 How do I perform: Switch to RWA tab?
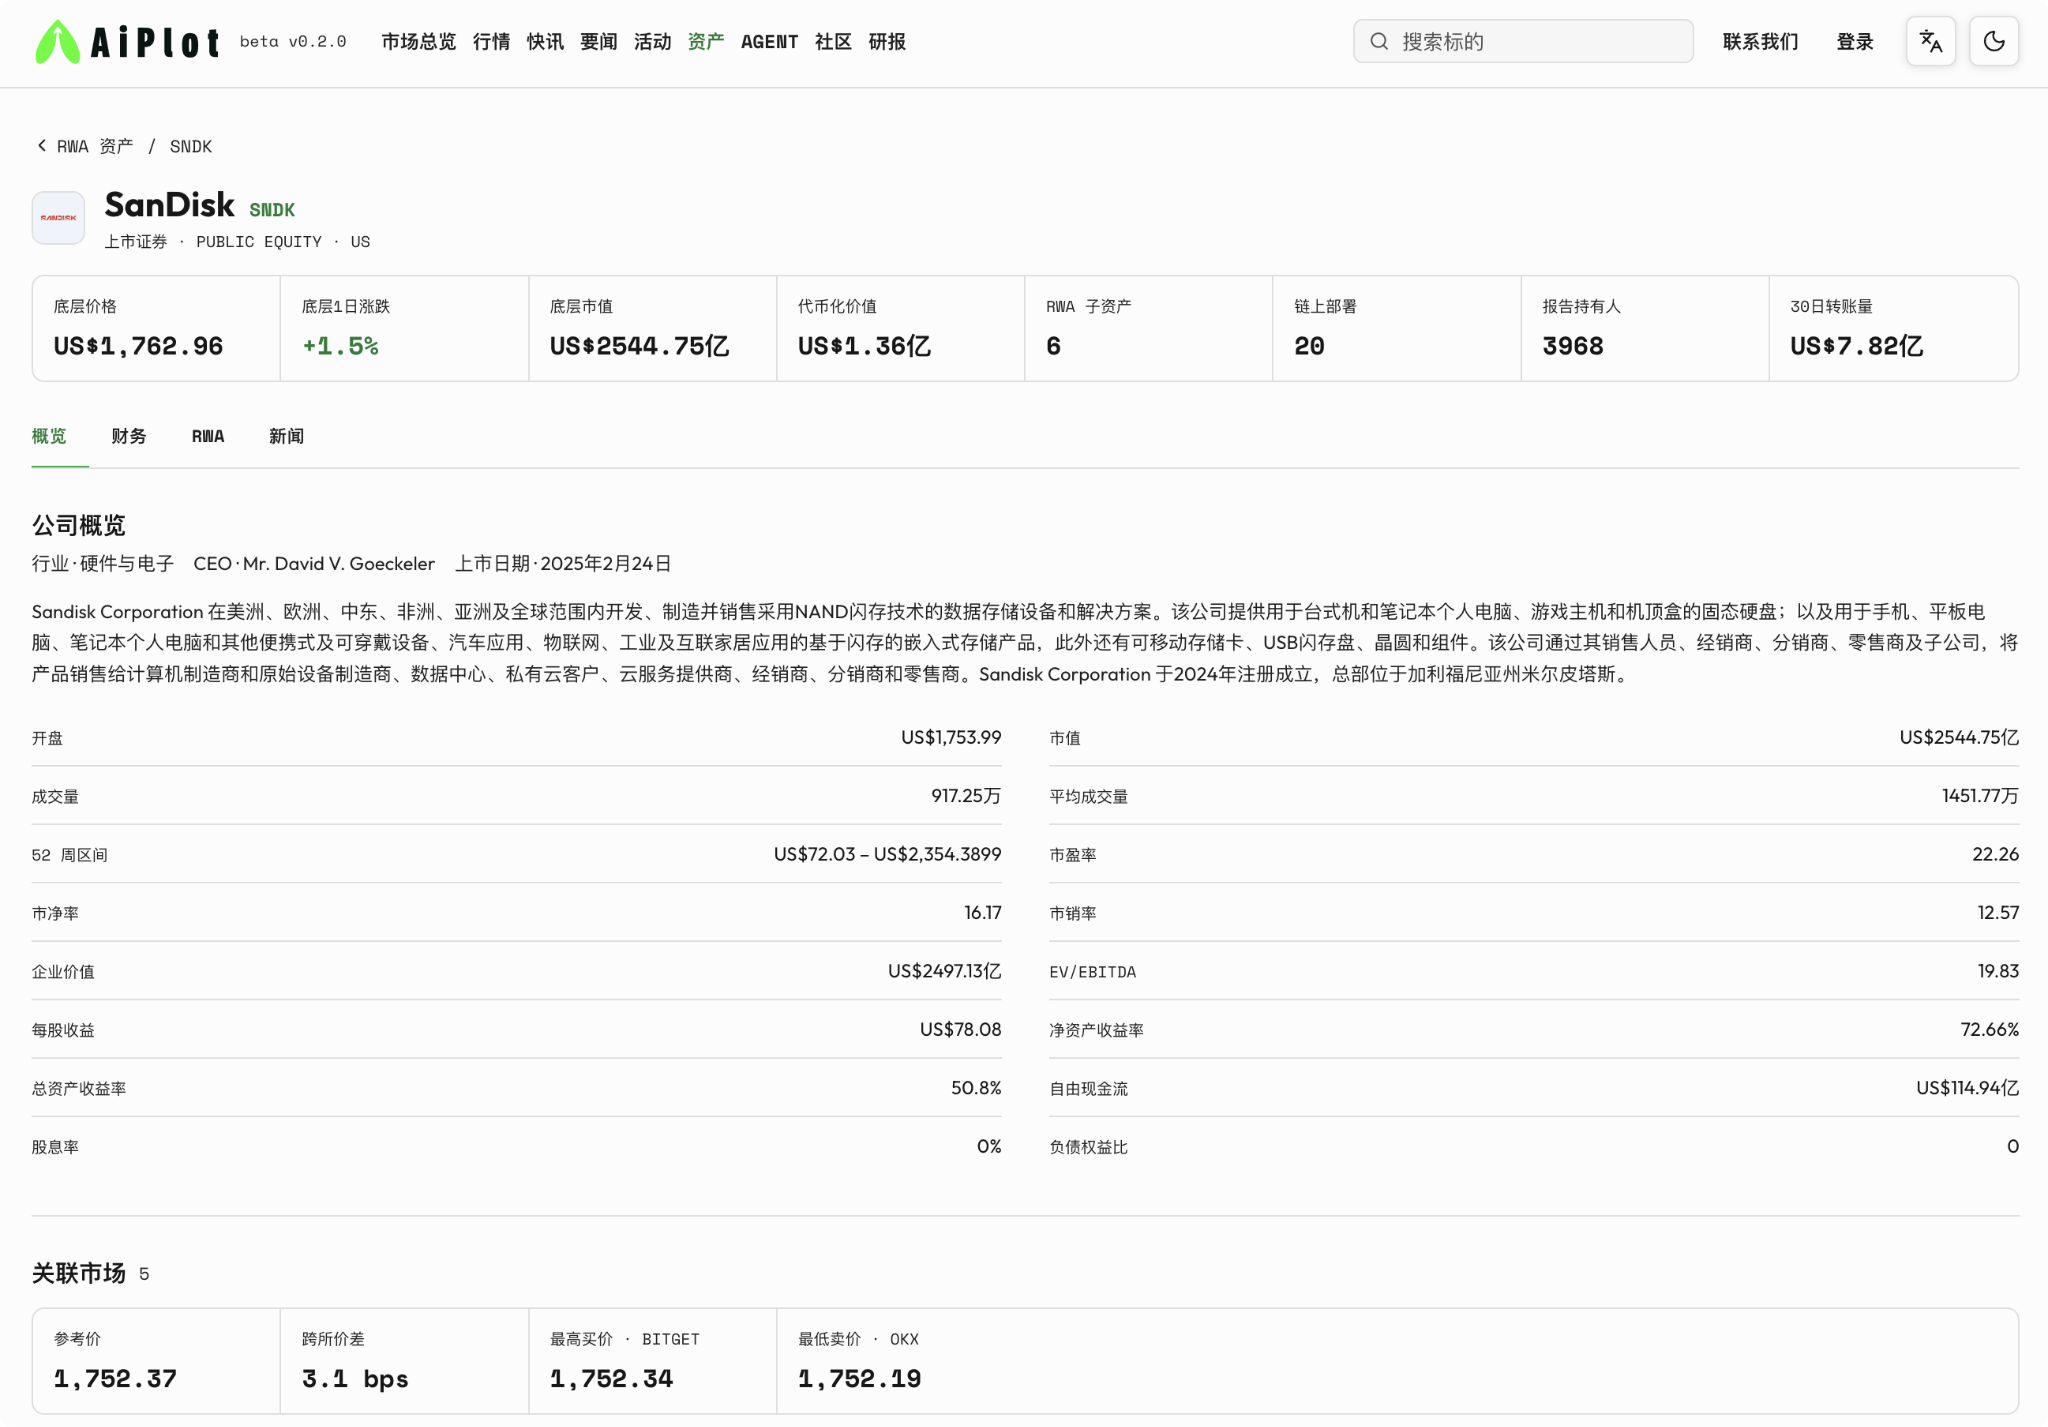[208, 436]
